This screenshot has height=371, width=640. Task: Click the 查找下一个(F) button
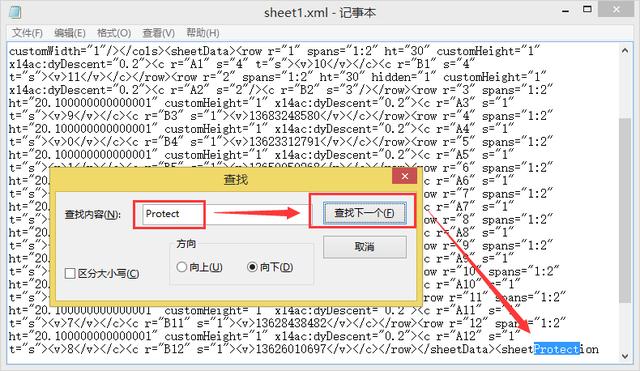coord(364,213)
